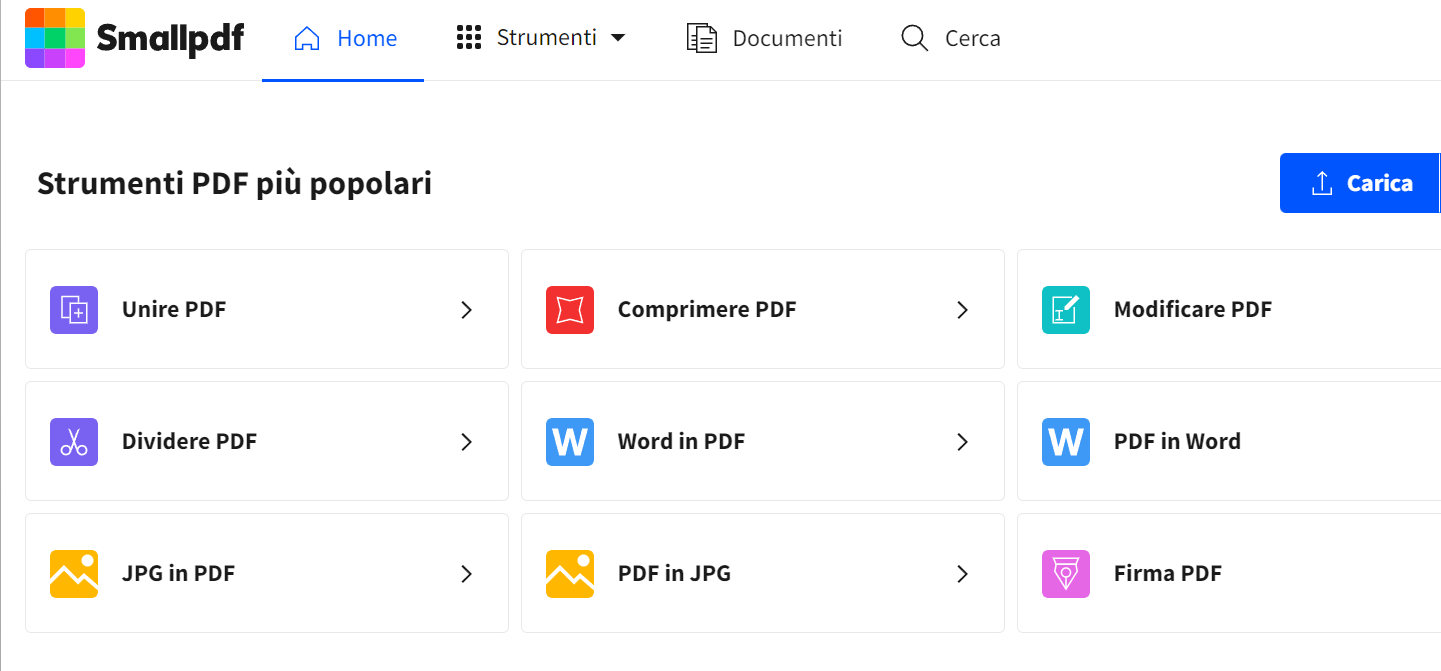Click the Word in PDF W icon
The height and width of the screenshot is (671, 1441).
pos(570,442)
